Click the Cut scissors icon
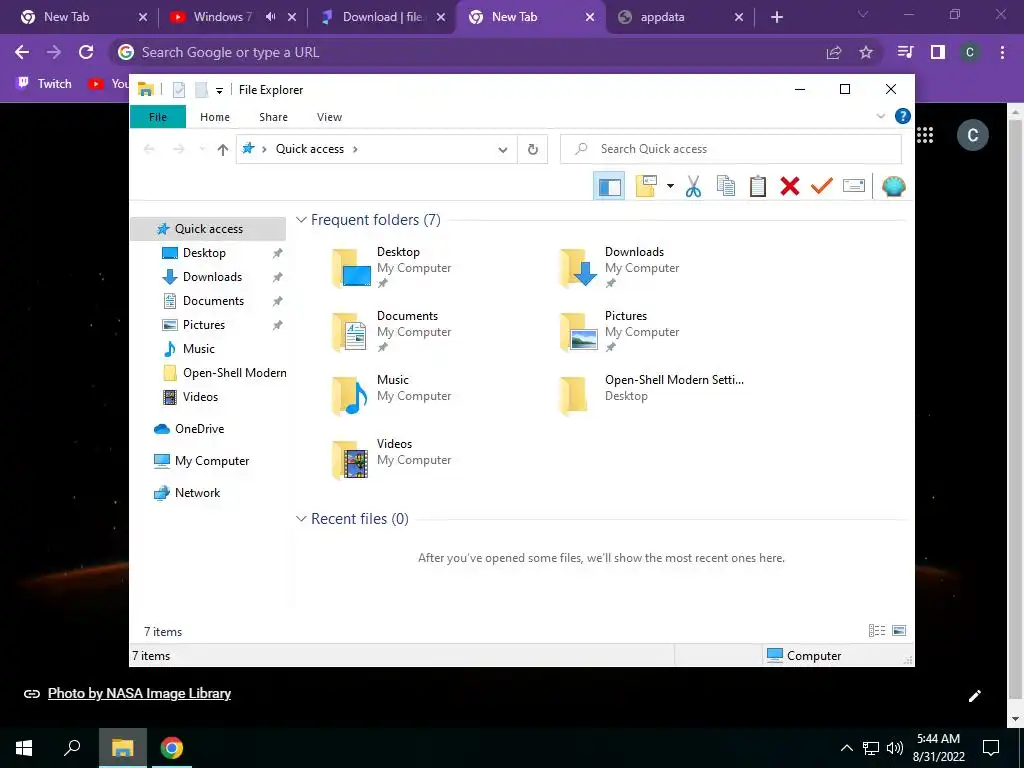This screenshot has width=1024, height=768. click(x=693, y=186)
